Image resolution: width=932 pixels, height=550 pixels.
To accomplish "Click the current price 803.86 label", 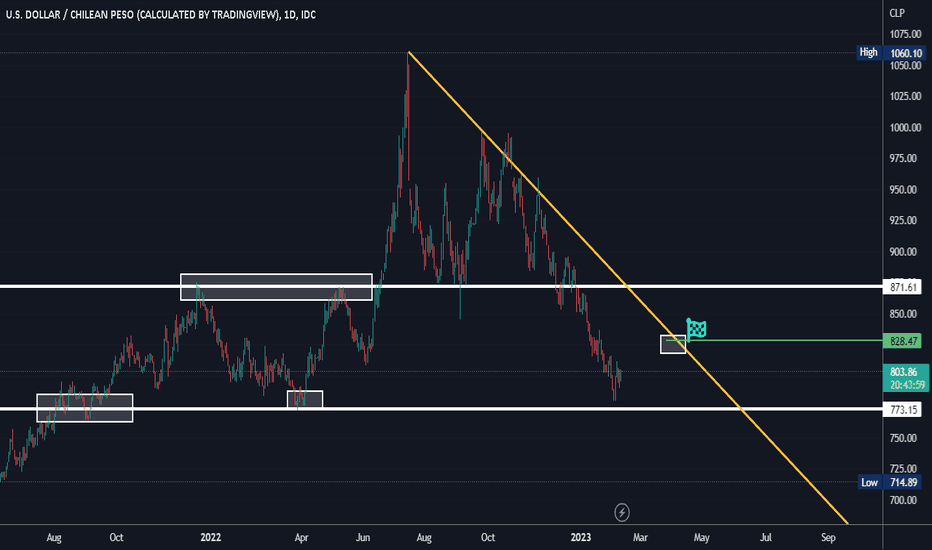I will pyautogui.click(x=903, y=372).
